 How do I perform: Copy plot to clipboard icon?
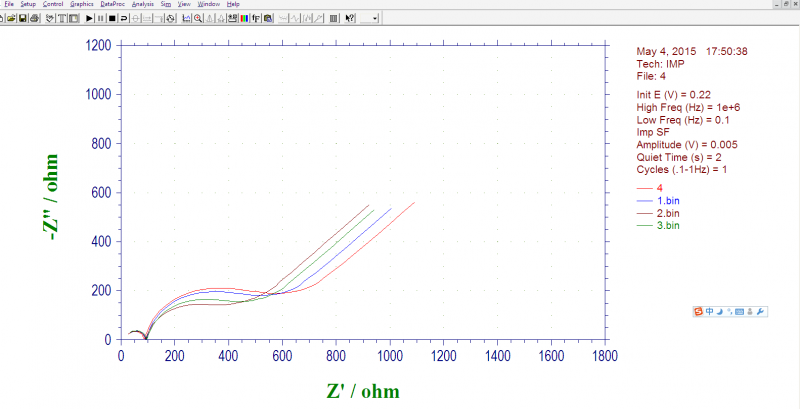(268, 18)
